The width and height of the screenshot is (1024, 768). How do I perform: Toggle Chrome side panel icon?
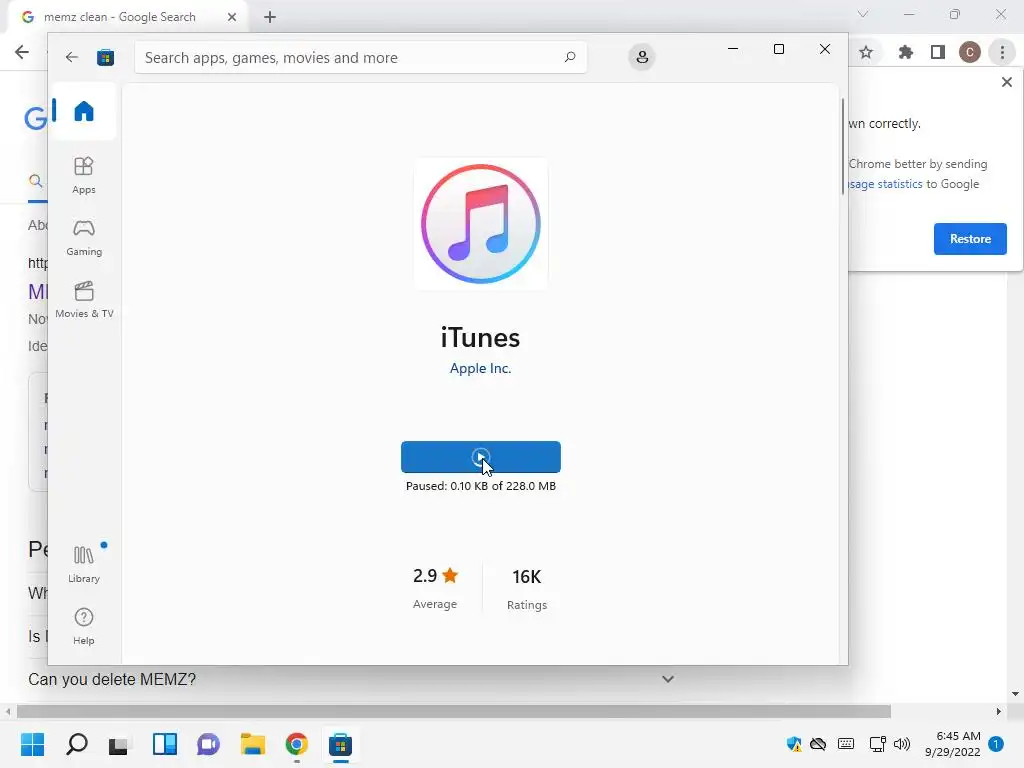pos(938,52)
